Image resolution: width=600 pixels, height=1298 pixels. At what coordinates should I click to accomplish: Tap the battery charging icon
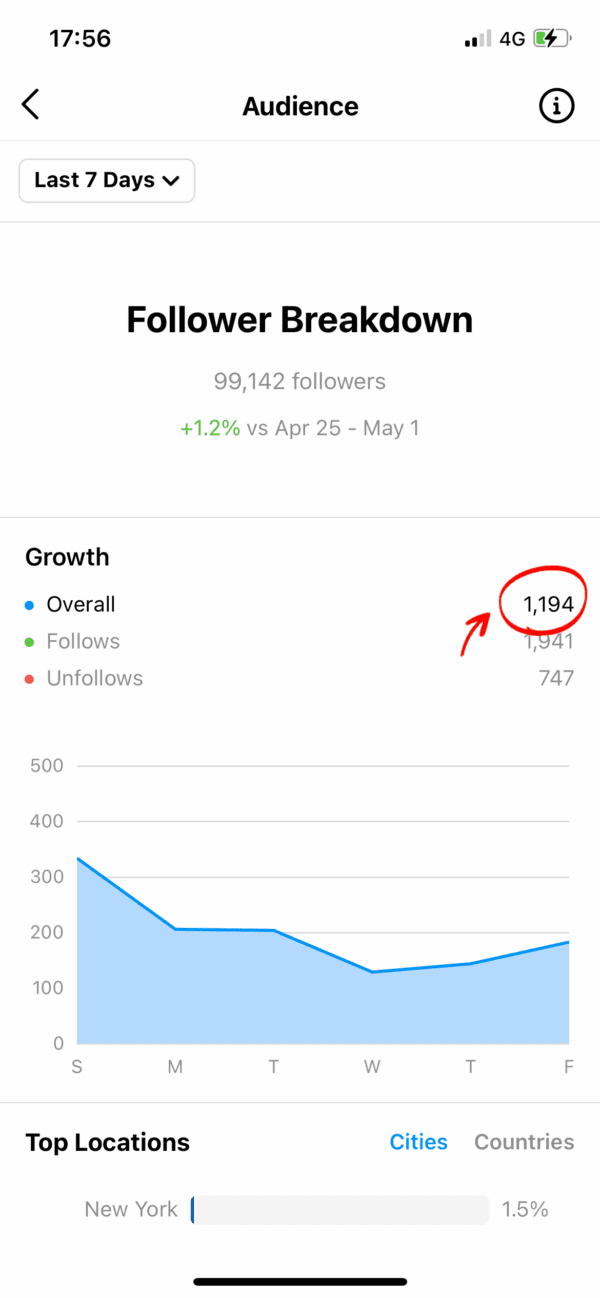(x=552, y=39)
